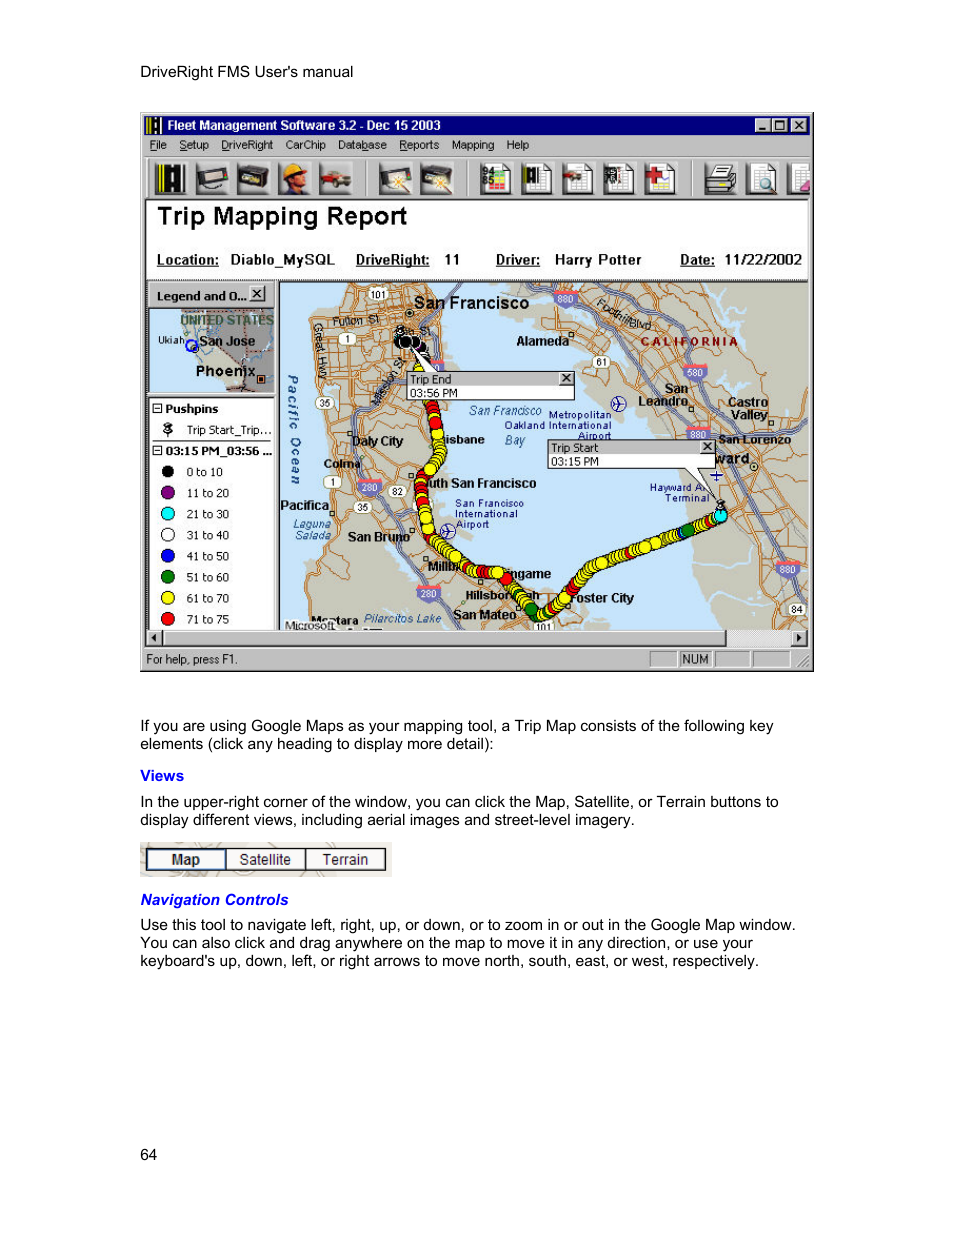
Task: Click the printer icon
Action: point(719,178)
